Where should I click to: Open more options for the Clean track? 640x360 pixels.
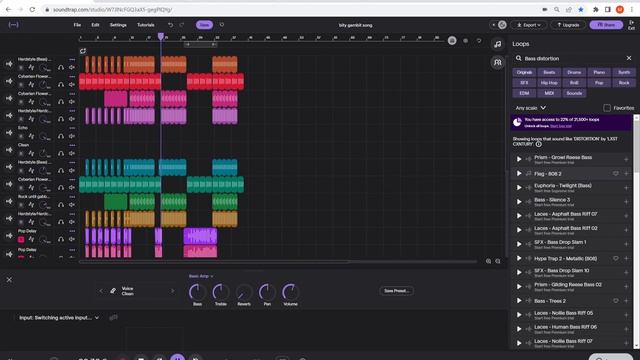[72, 145]
